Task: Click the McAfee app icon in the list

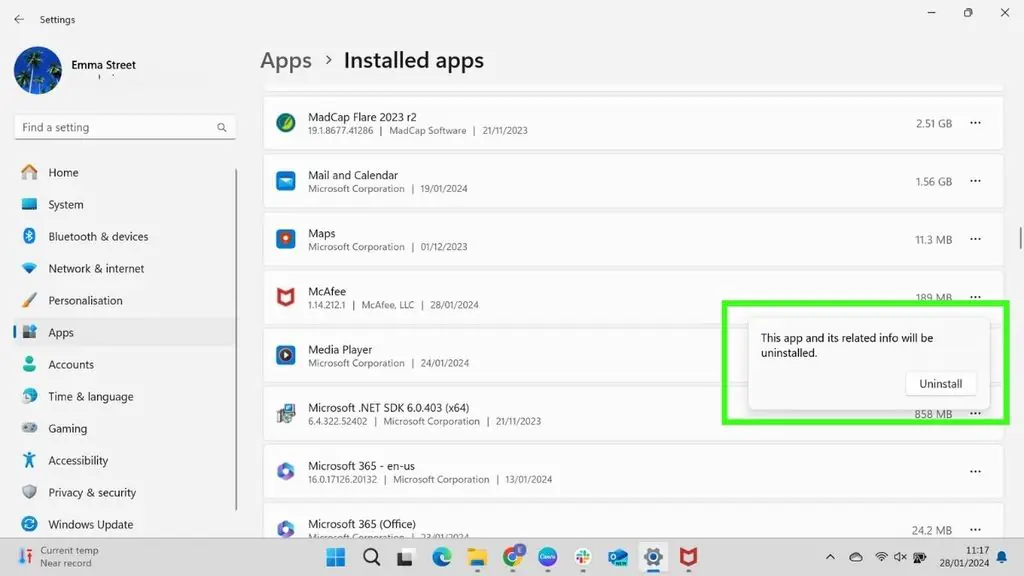Action: tap(286, 298)
